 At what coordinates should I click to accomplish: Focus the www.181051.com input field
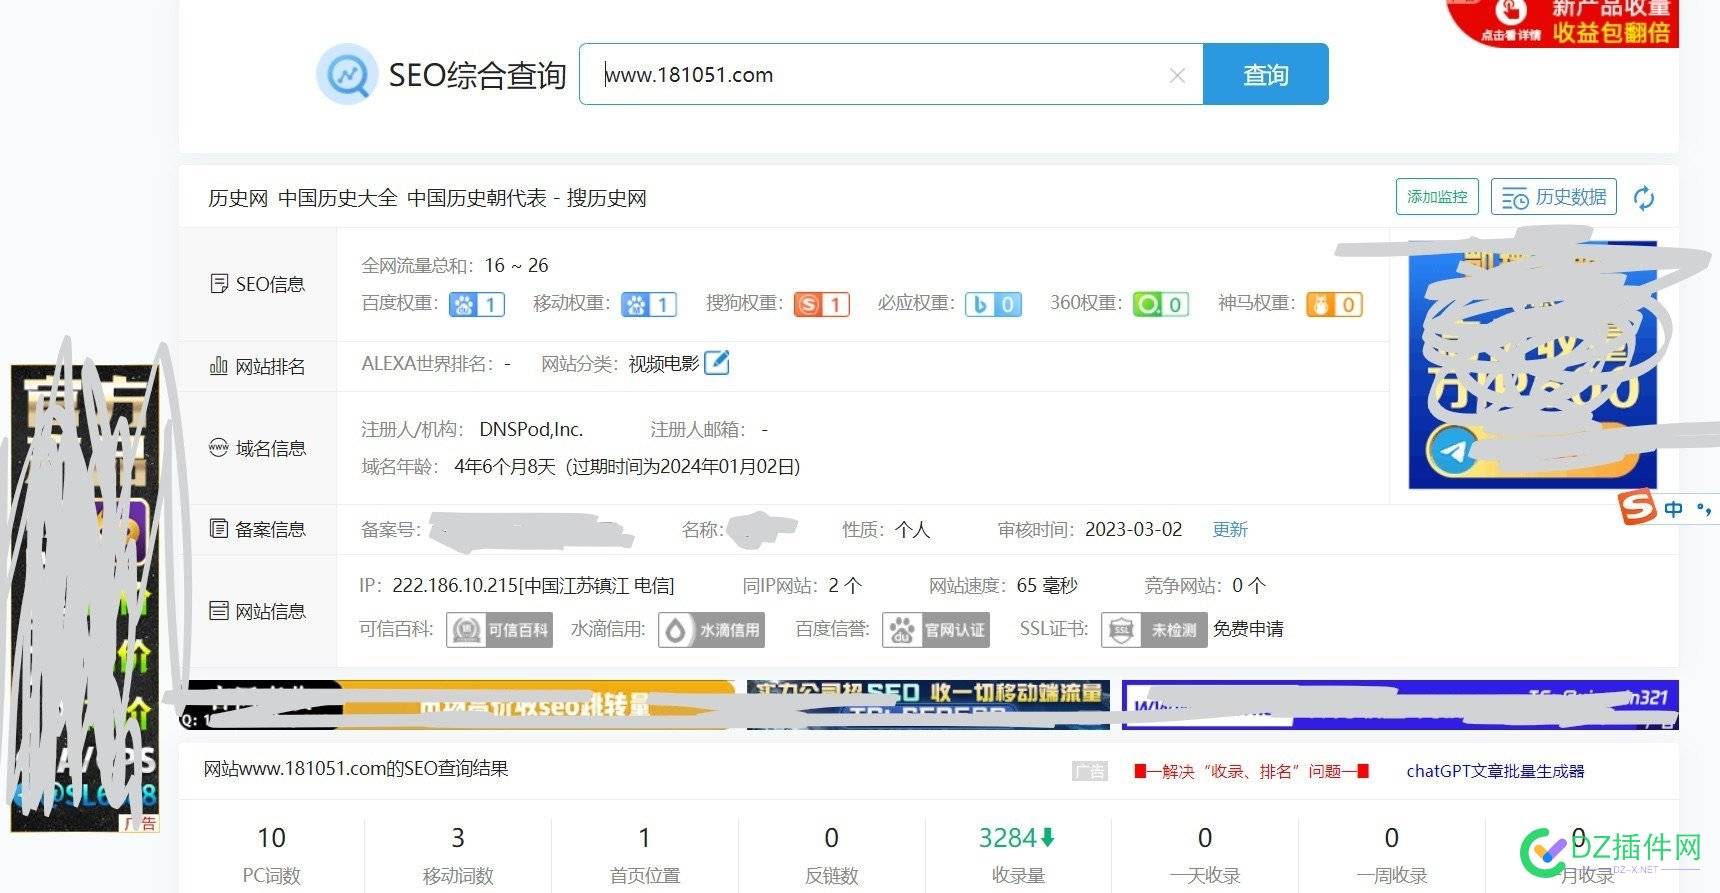click(x=890, y=74)
